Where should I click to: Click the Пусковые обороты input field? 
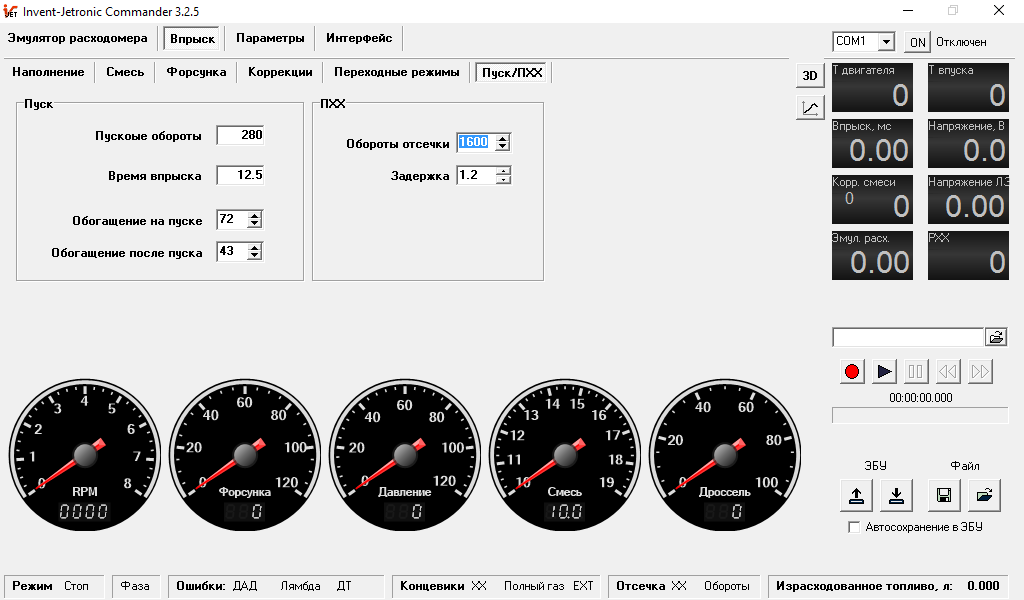[x=240, y=135]
